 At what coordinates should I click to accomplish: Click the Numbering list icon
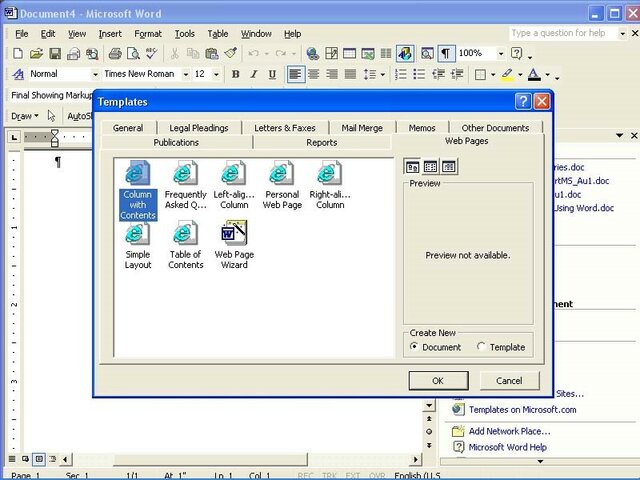pos(401,74)
